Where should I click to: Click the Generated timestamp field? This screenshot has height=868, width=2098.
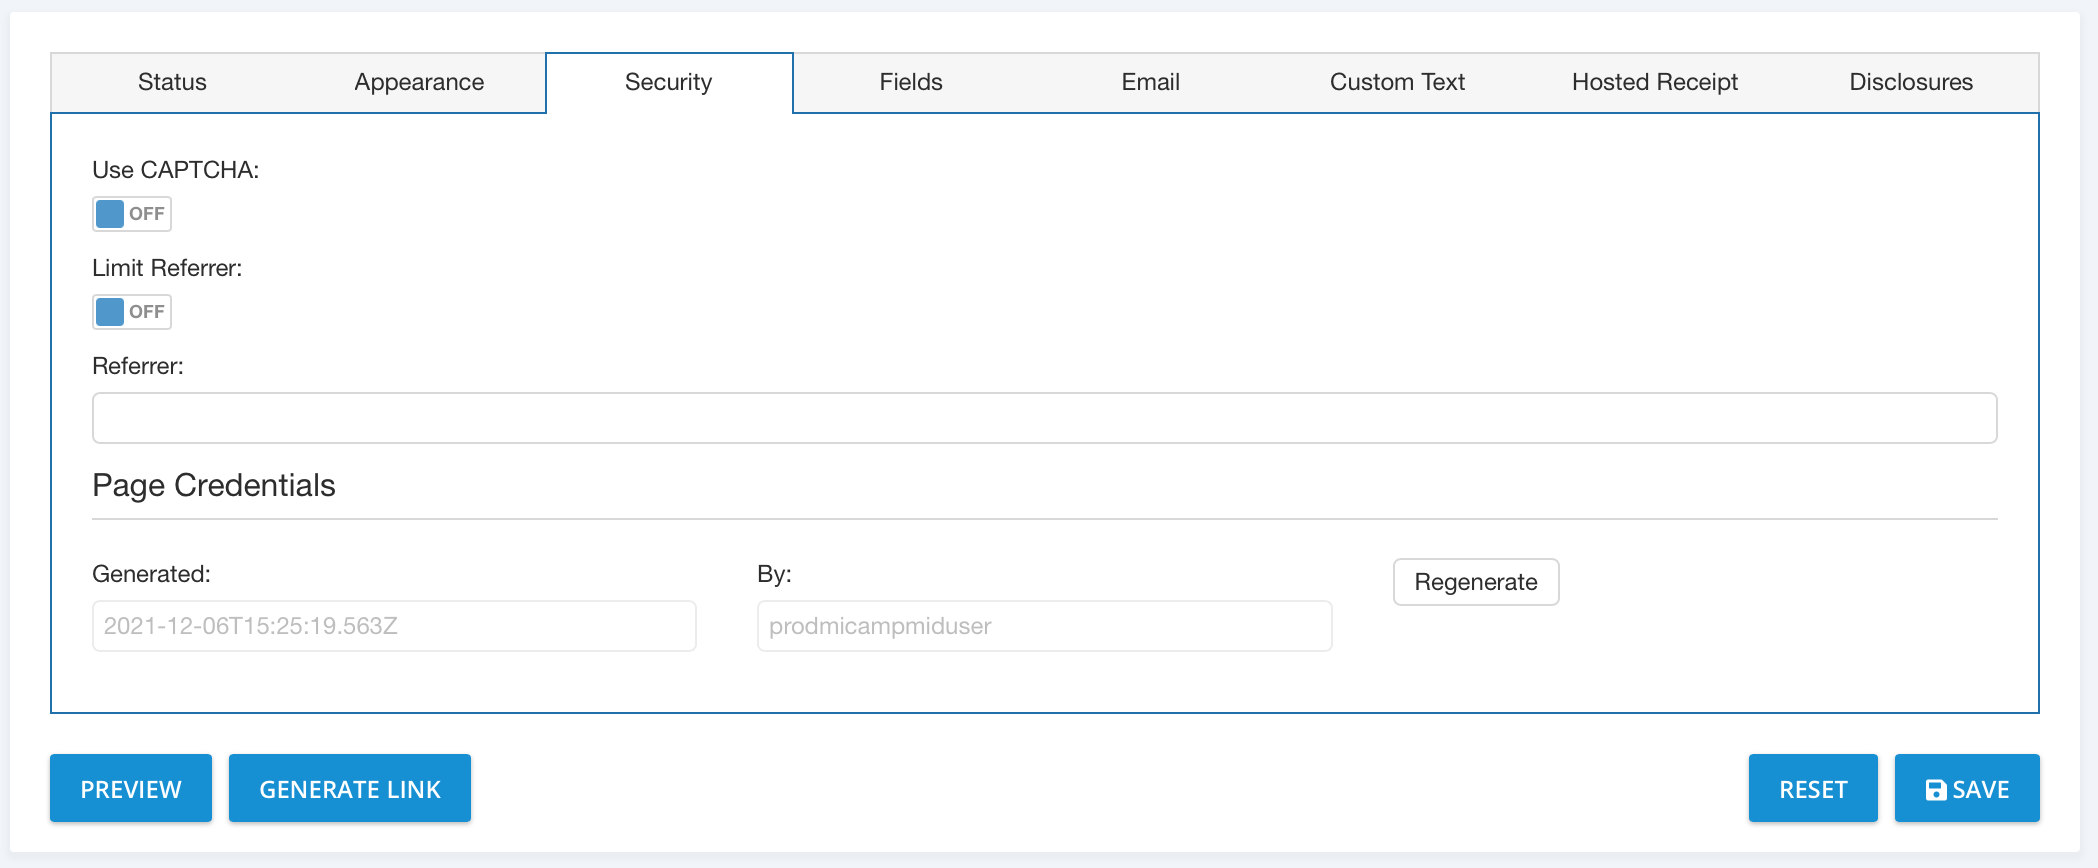coord(394,626)
